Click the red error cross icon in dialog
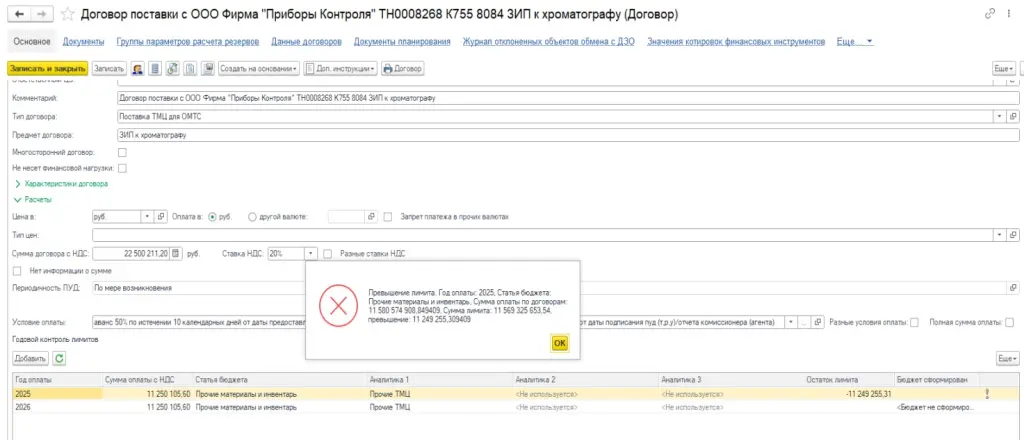 (x=338, y=307)
